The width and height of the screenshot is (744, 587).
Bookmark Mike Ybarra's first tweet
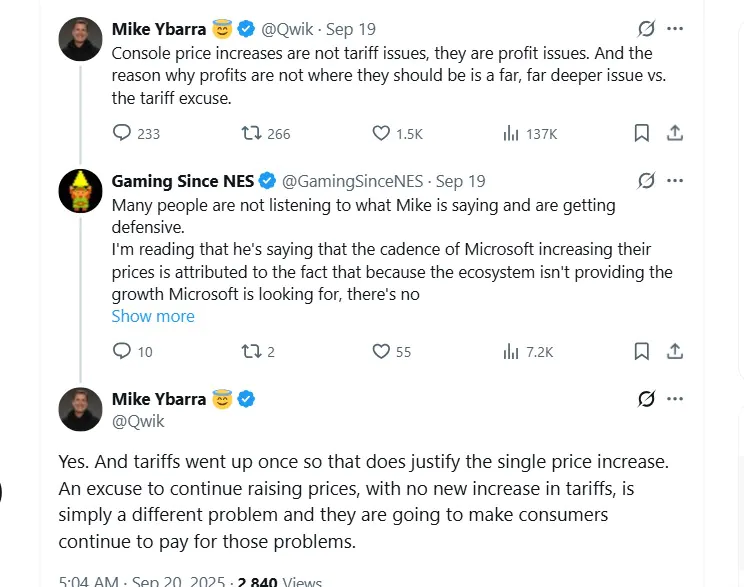(x=642, y=133)
